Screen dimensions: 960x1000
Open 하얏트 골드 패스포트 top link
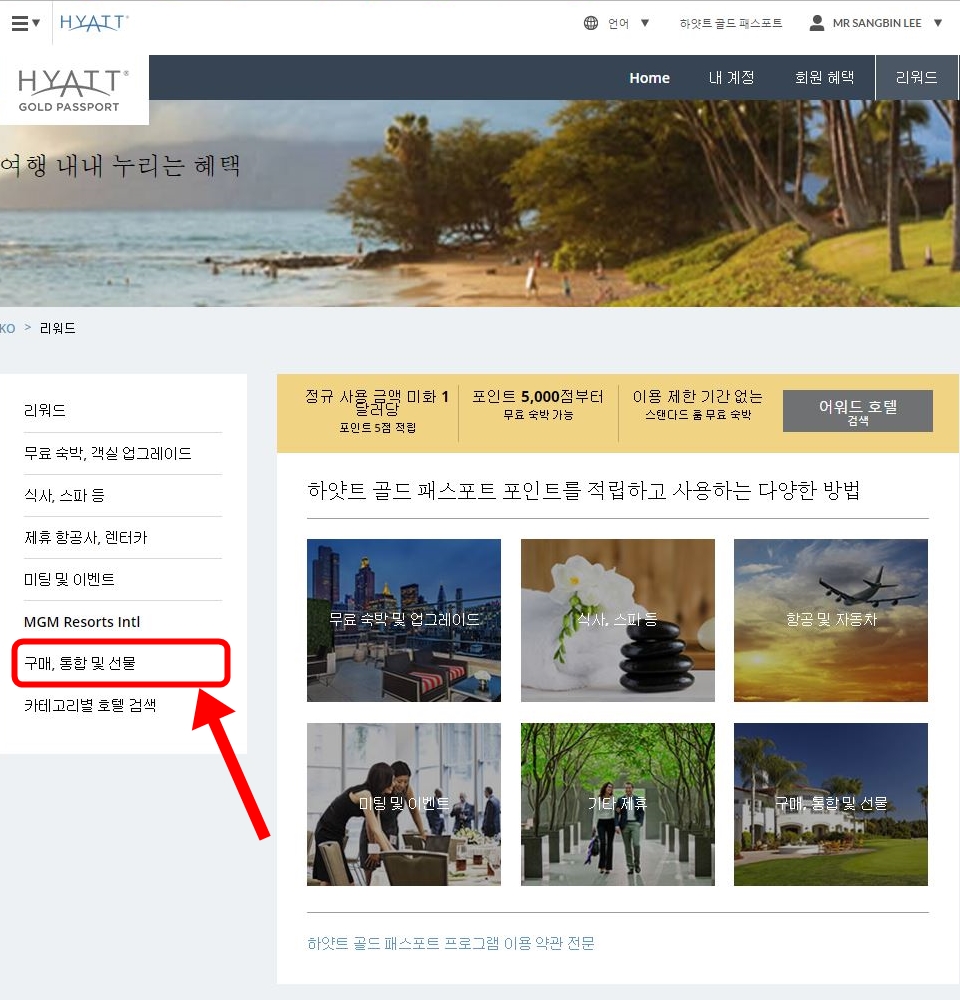point(731,23)
